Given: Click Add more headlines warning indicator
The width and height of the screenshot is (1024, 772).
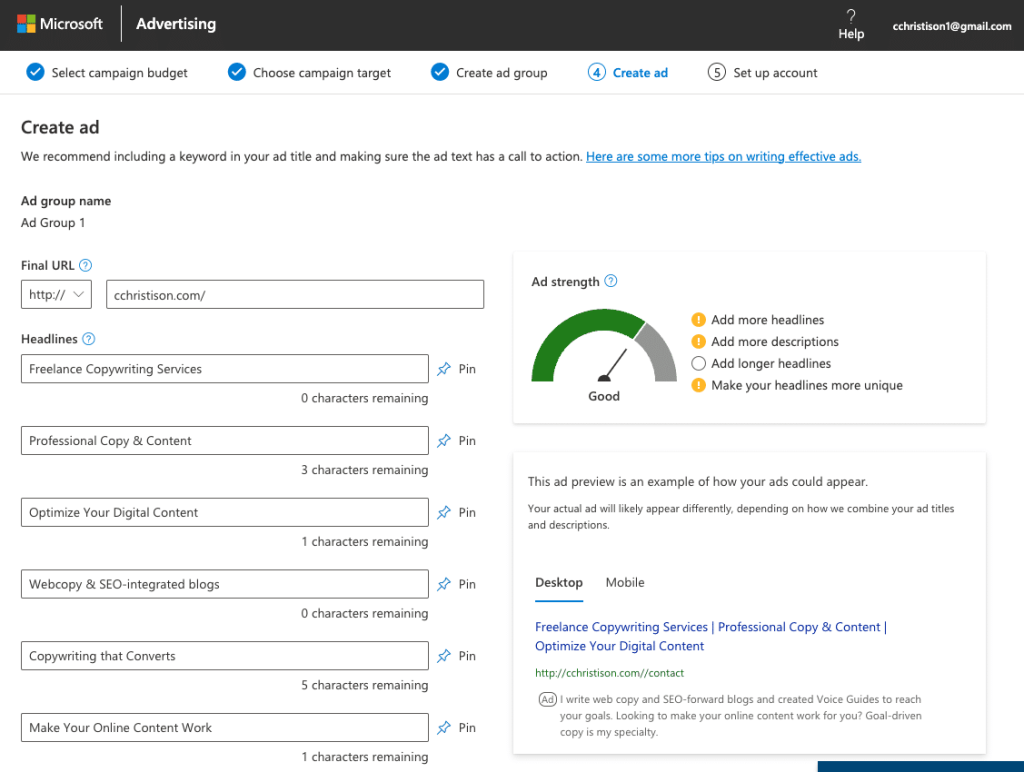Looking at the screenshot, I should pos(699,320).
